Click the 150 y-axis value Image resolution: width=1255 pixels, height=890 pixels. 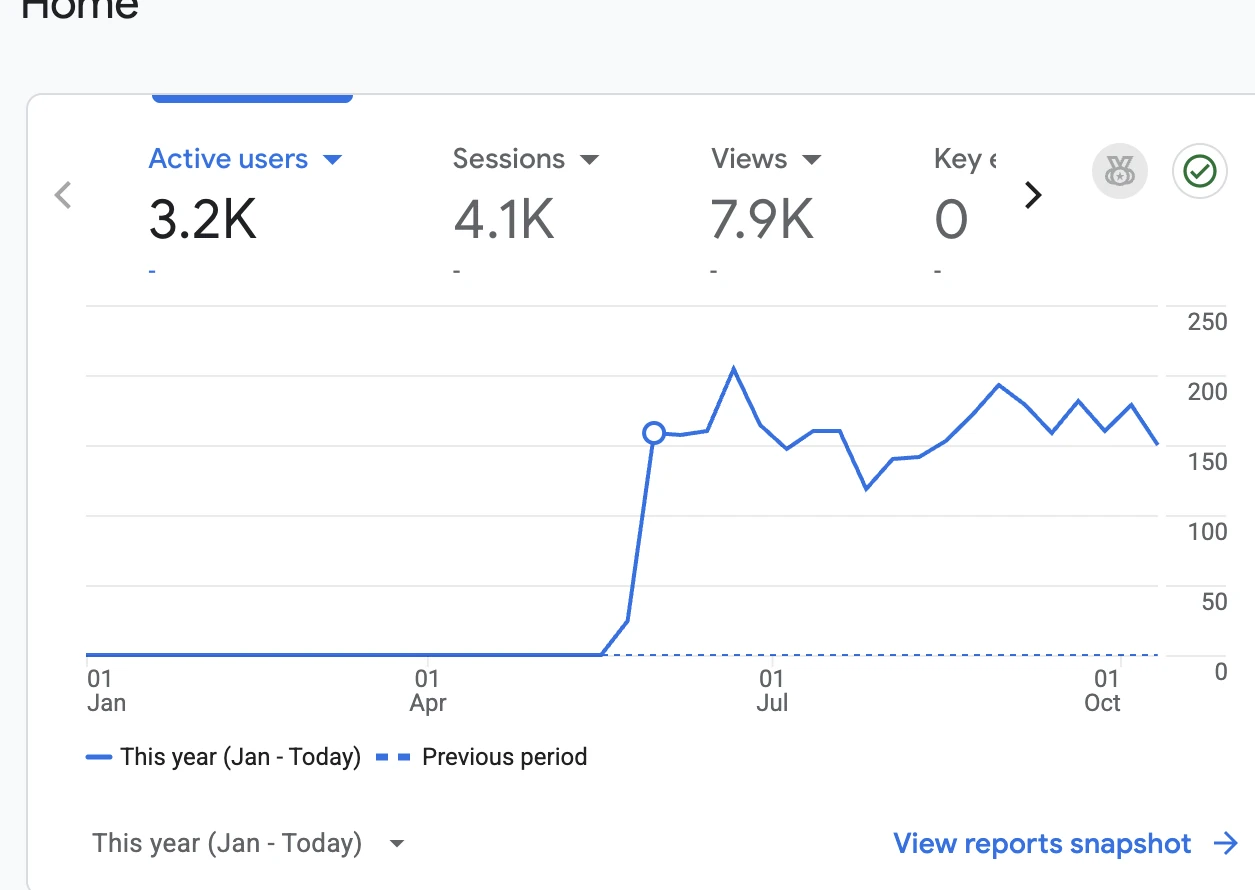[x=1207, y=462]
